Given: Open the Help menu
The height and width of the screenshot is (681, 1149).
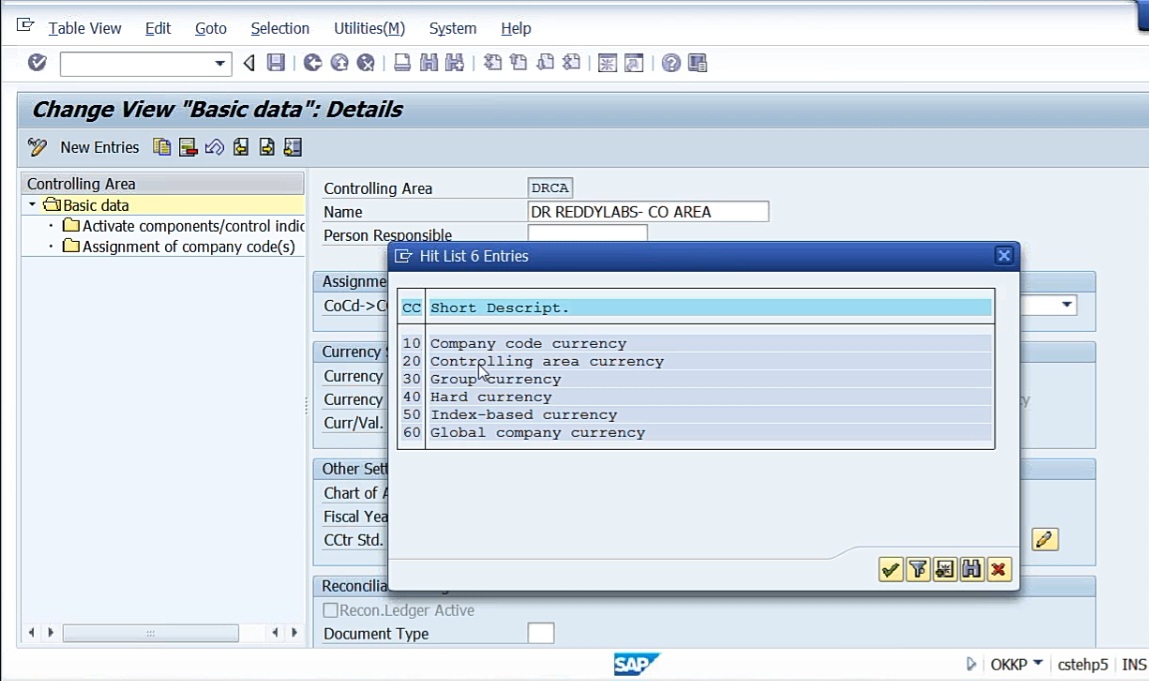Looking at the screenshot, I should click(516, 29).
